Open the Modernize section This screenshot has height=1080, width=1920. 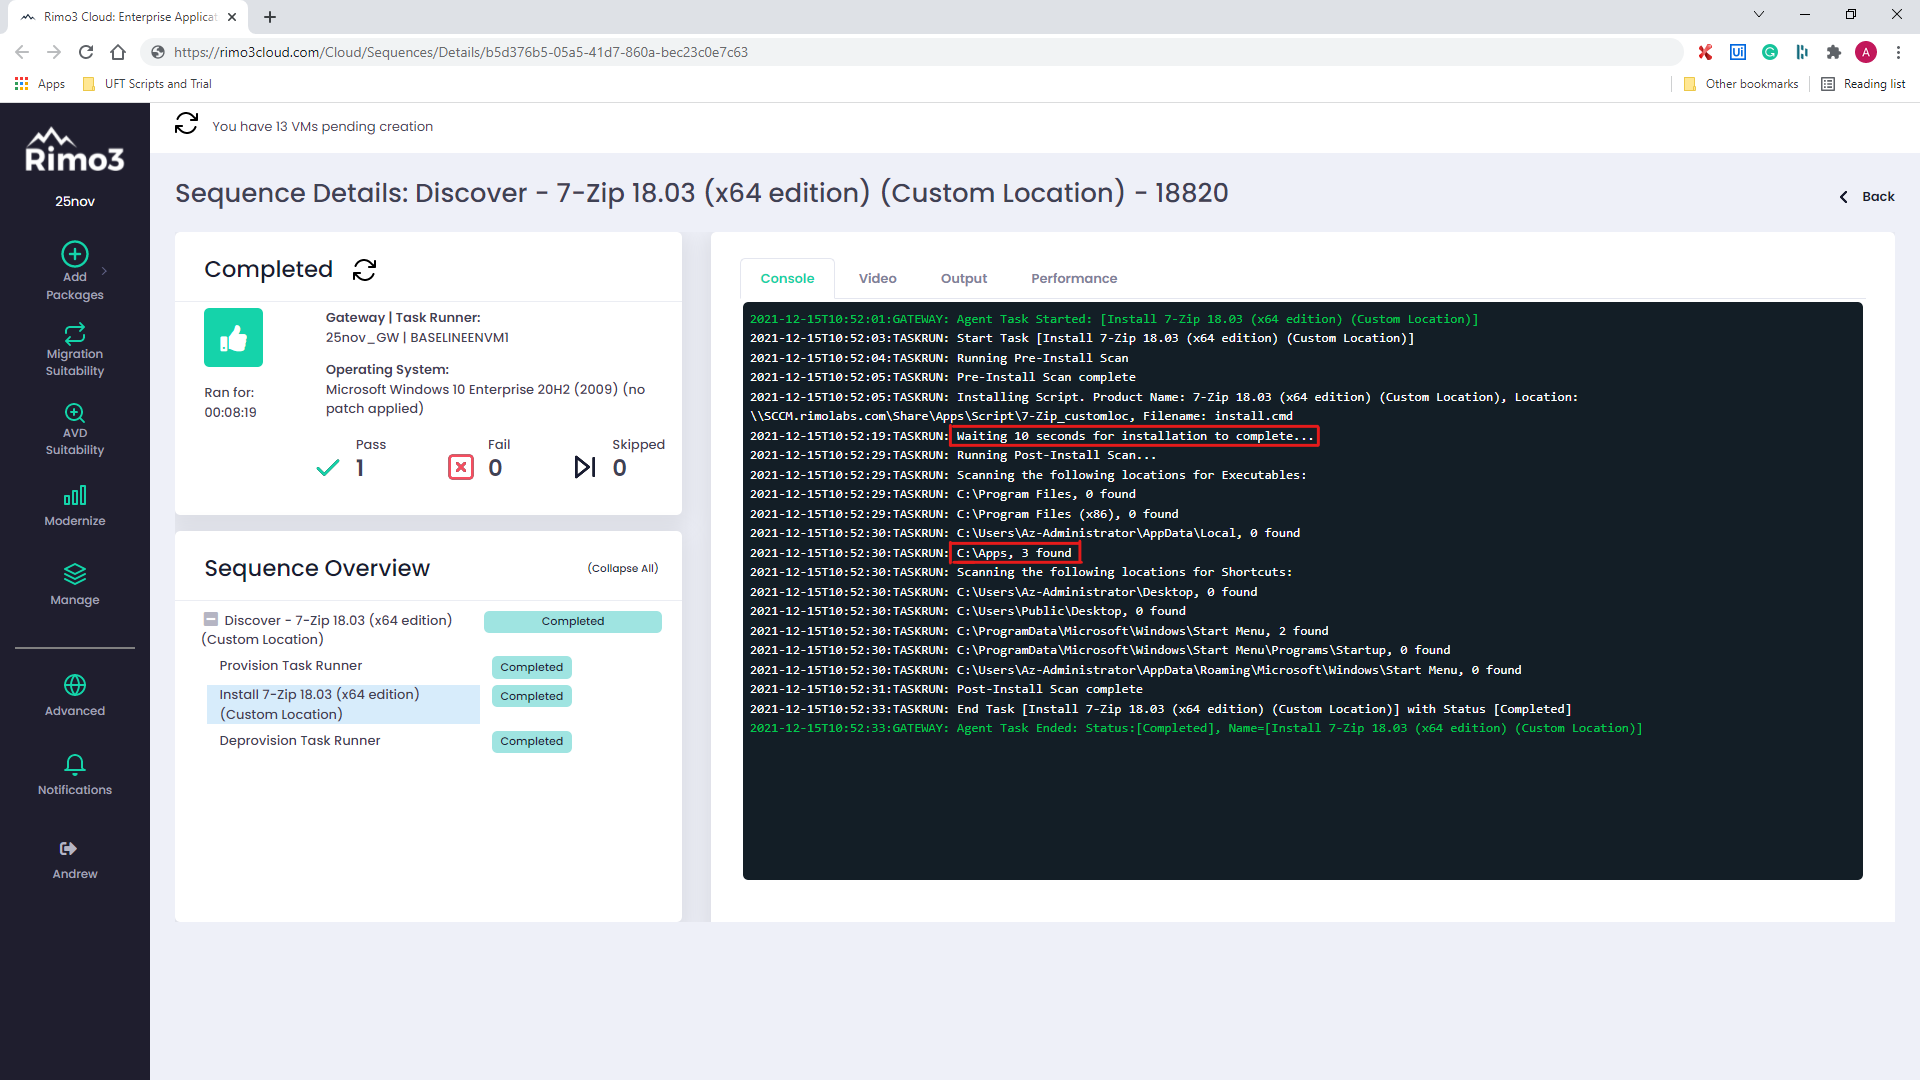[x=74, y=506]
